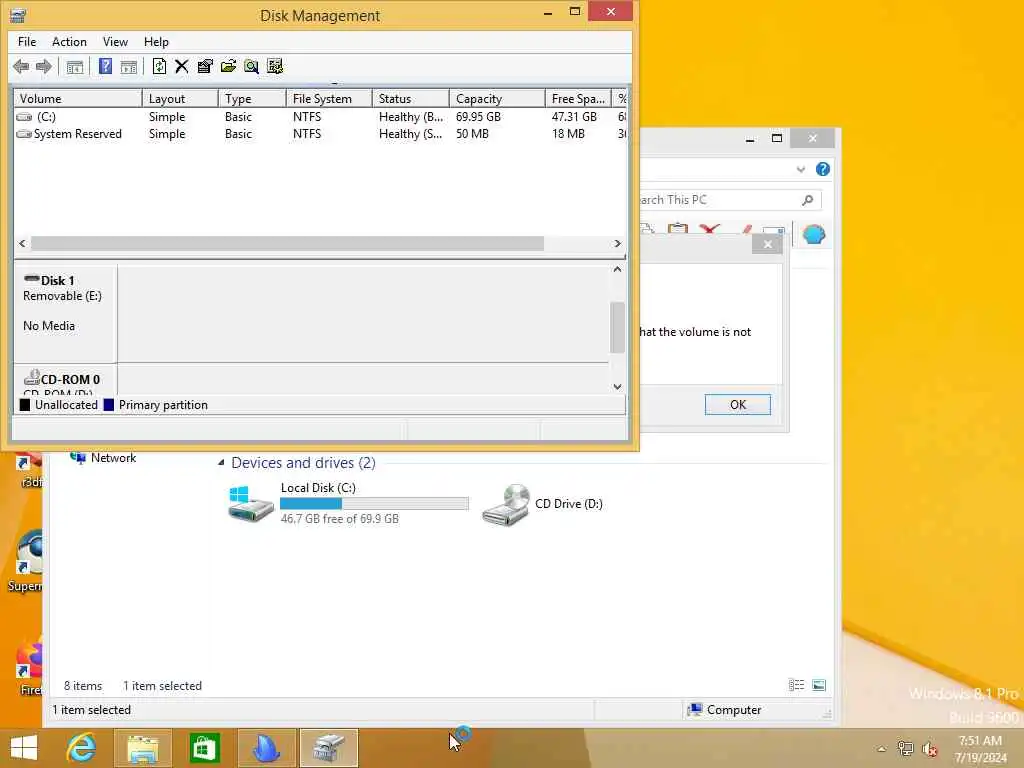This screenshot has height=768, width=1024.
Task: Click the left arrow of the horizontal scrollbar
Action: coord(22,244)
